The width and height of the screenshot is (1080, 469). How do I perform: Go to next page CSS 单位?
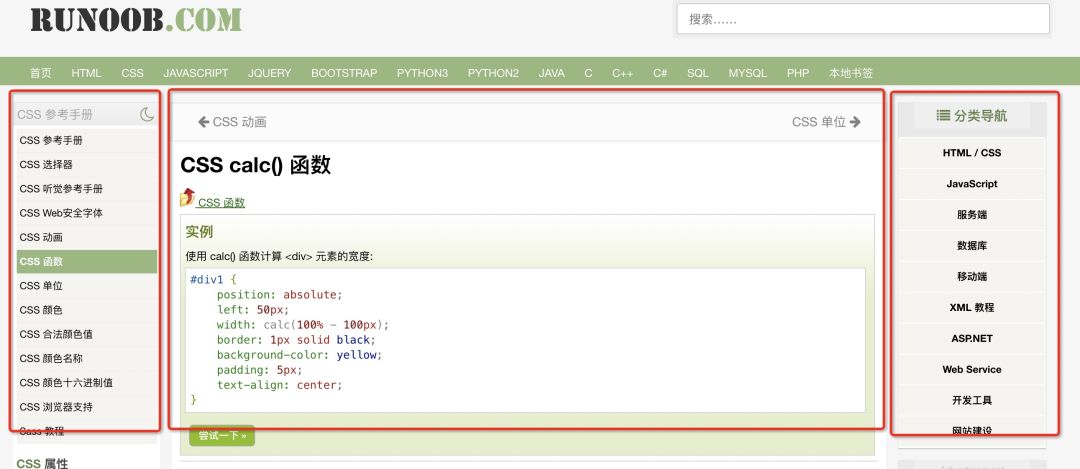click(826, 122)
